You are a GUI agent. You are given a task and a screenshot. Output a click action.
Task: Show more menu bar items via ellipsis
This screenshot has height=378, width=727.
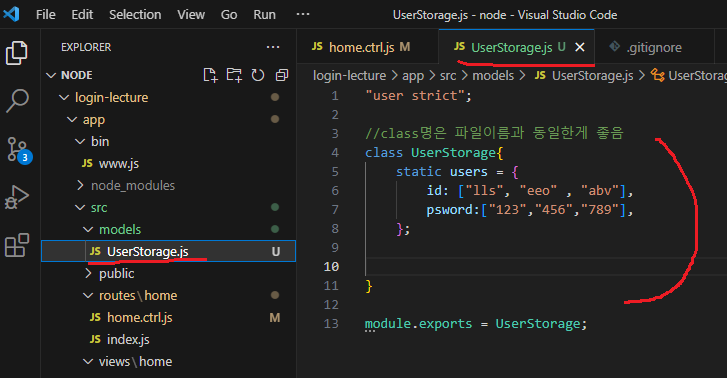(x=303, y=14)
